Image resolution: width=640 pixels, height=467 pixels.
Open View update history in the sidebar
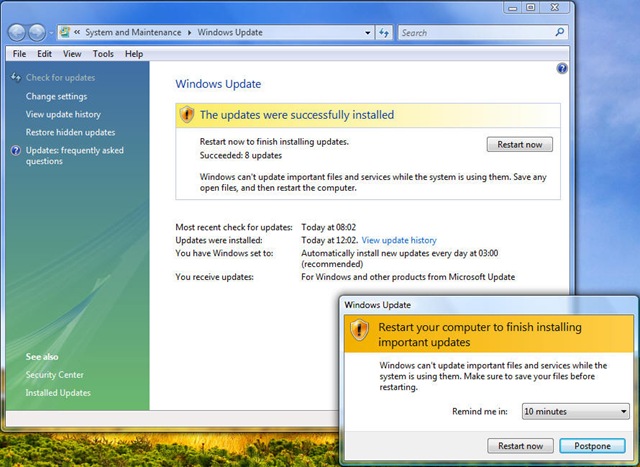[x=63, y=114]
